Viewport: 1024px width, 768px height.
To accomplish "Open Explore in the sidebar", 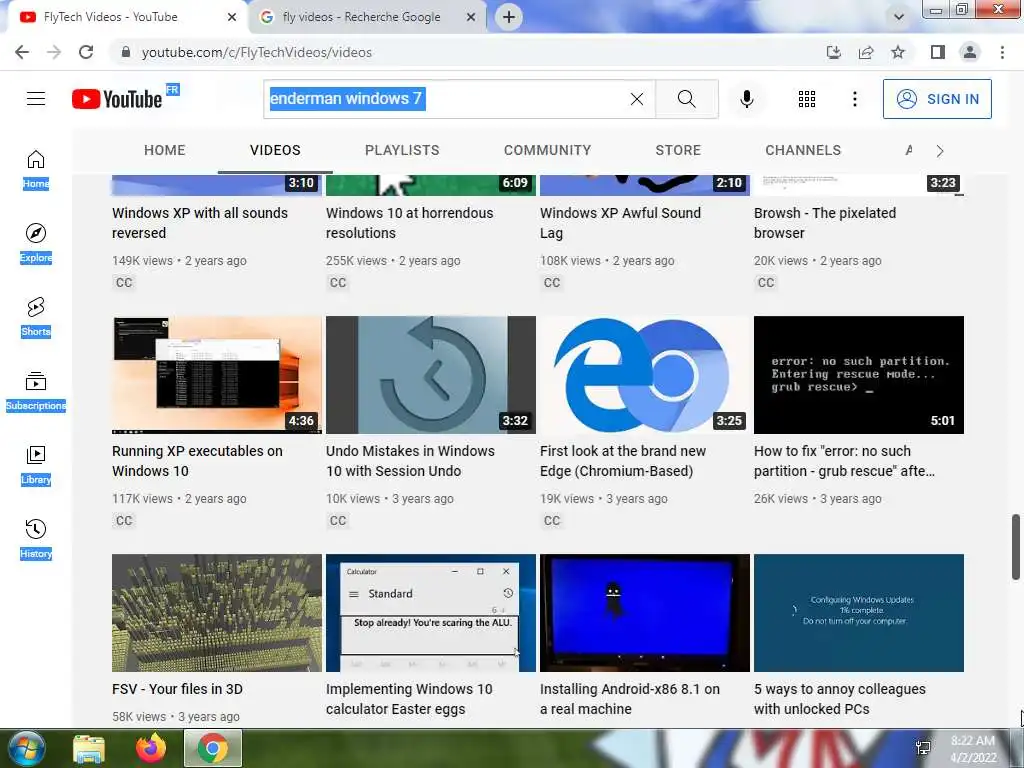I will tap(36, 244).
